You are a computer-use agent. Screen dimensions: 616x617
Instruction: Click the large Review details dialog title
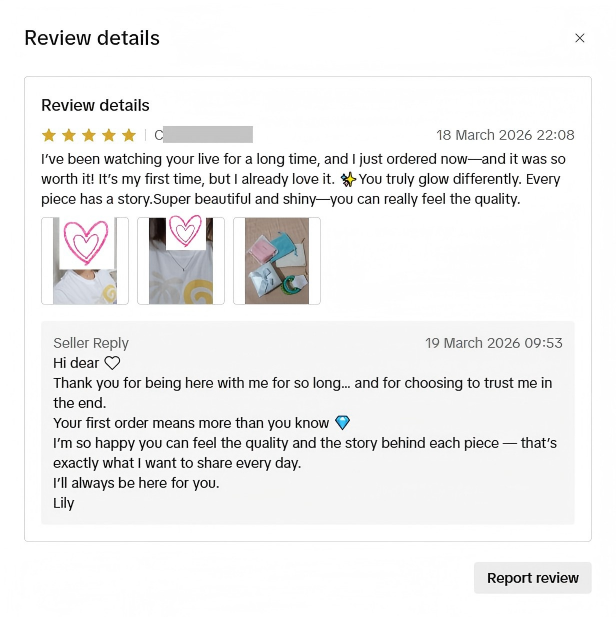coord(92,38)
